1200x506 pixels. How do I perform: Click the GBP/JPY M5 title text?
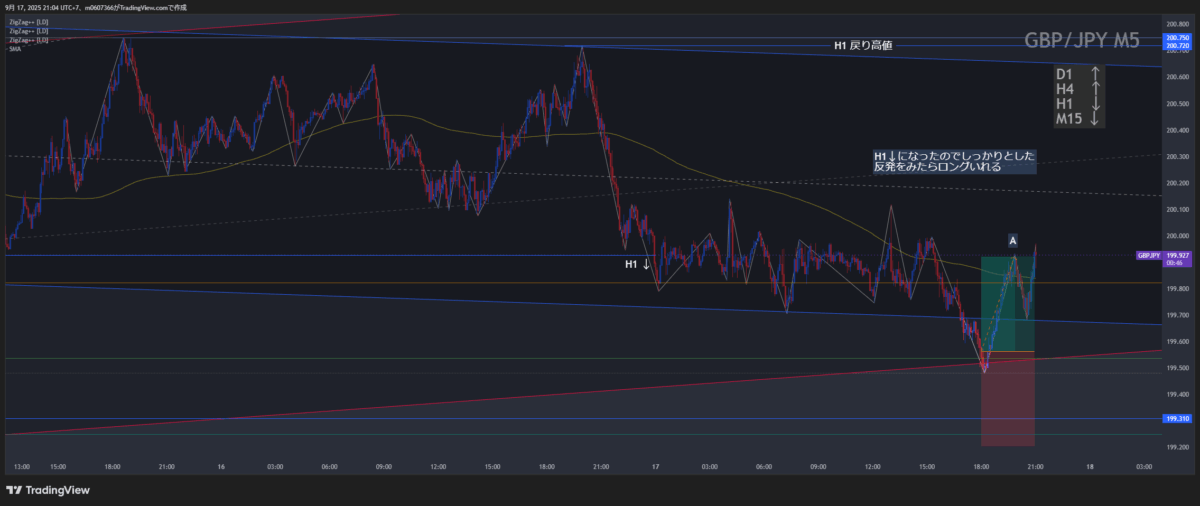point(1081,41)
